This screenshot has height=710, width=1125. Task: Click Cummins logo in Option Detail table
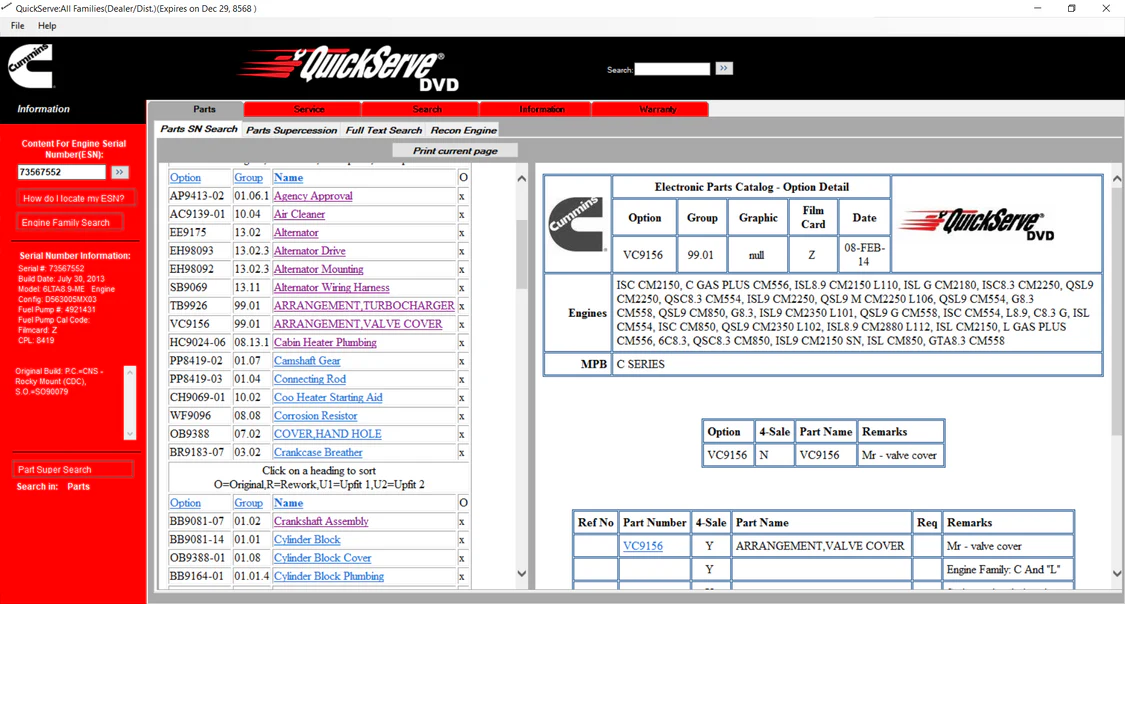click(578, 224)
